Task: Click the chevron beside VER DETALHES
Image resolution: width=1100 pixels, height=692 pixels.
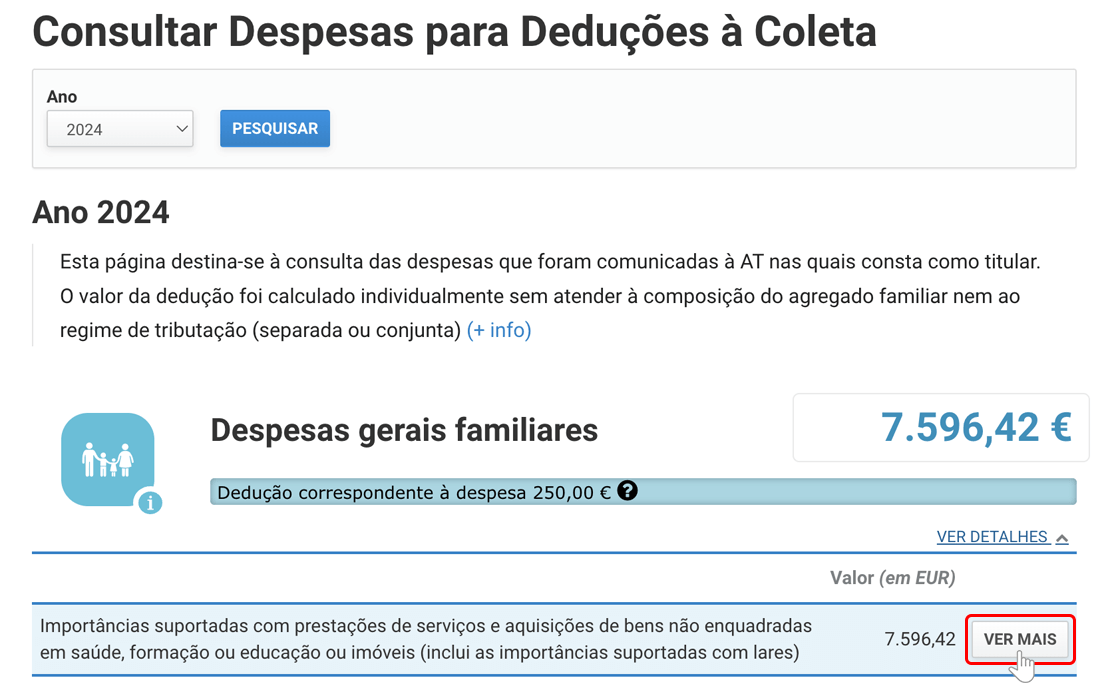Action: pyautogui.click(x=1062, y=538)
